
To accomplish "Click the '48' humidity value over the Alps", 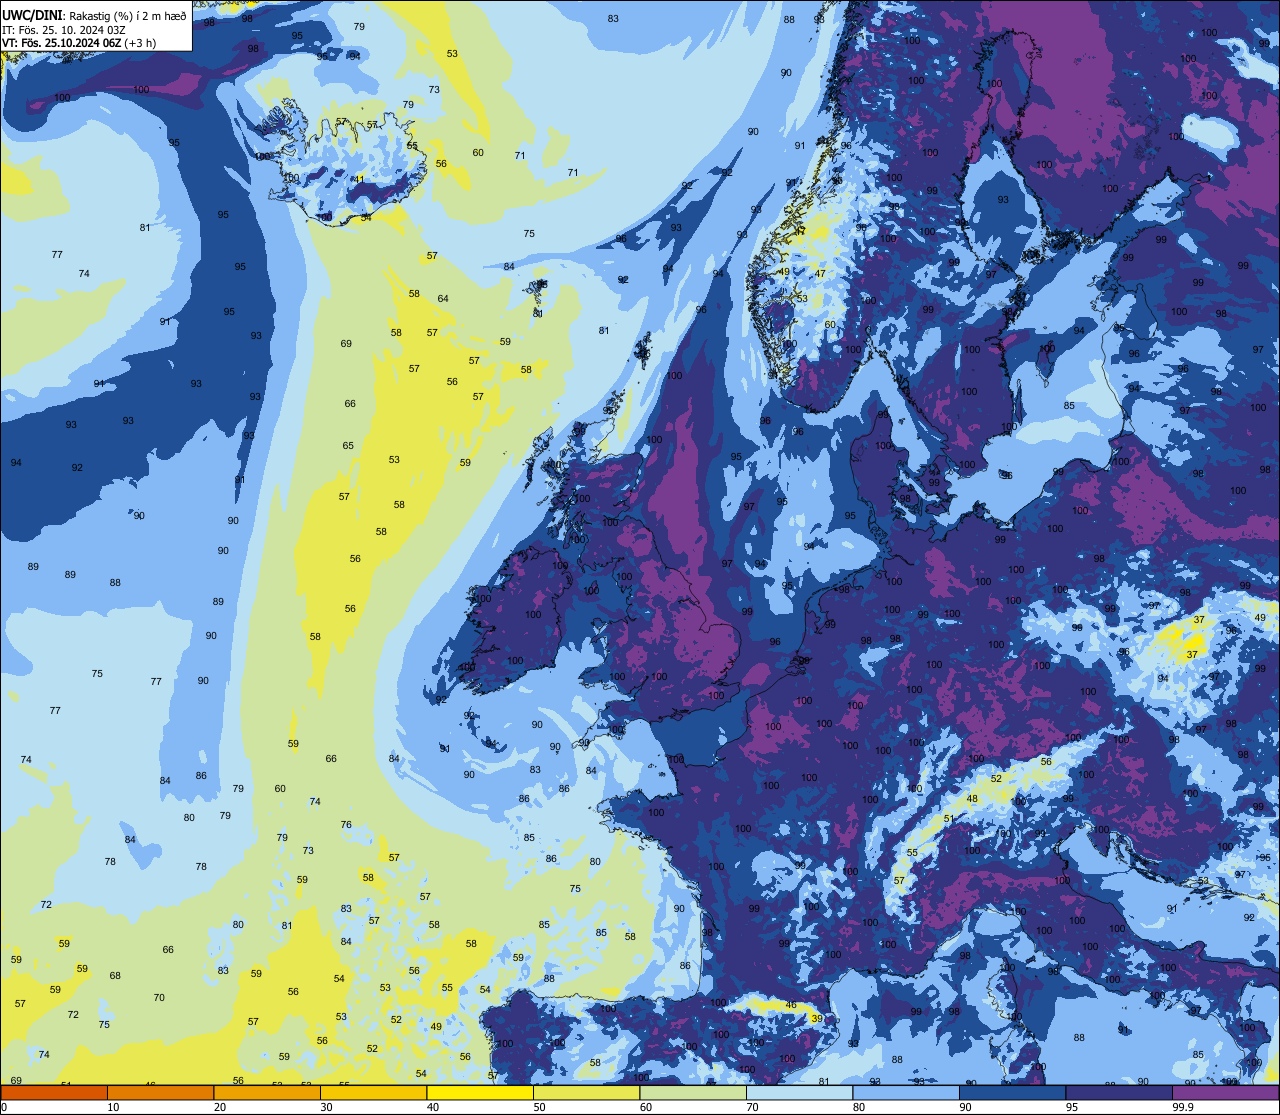I will [972, 798].
